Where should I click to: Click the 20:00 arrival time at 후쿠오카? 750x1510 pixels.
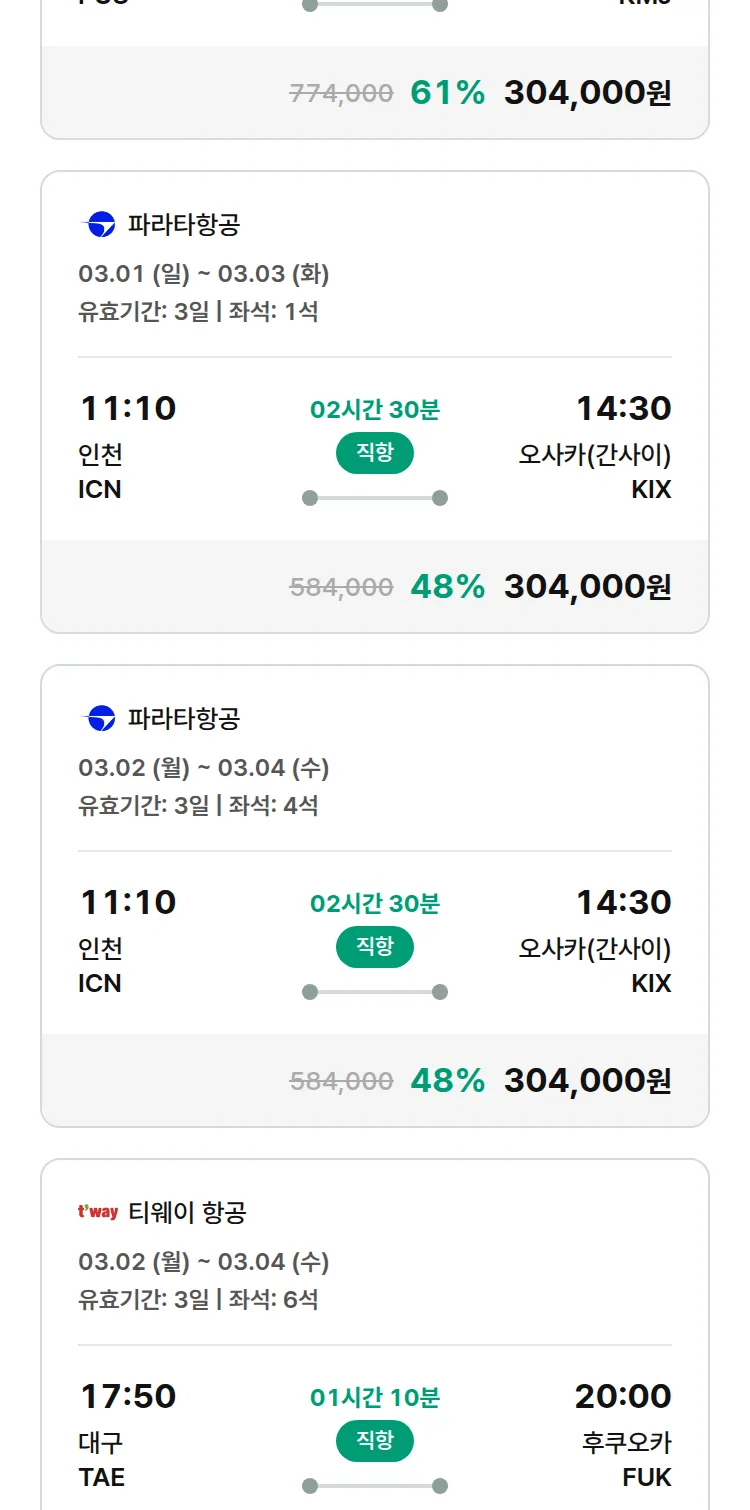622,1396
